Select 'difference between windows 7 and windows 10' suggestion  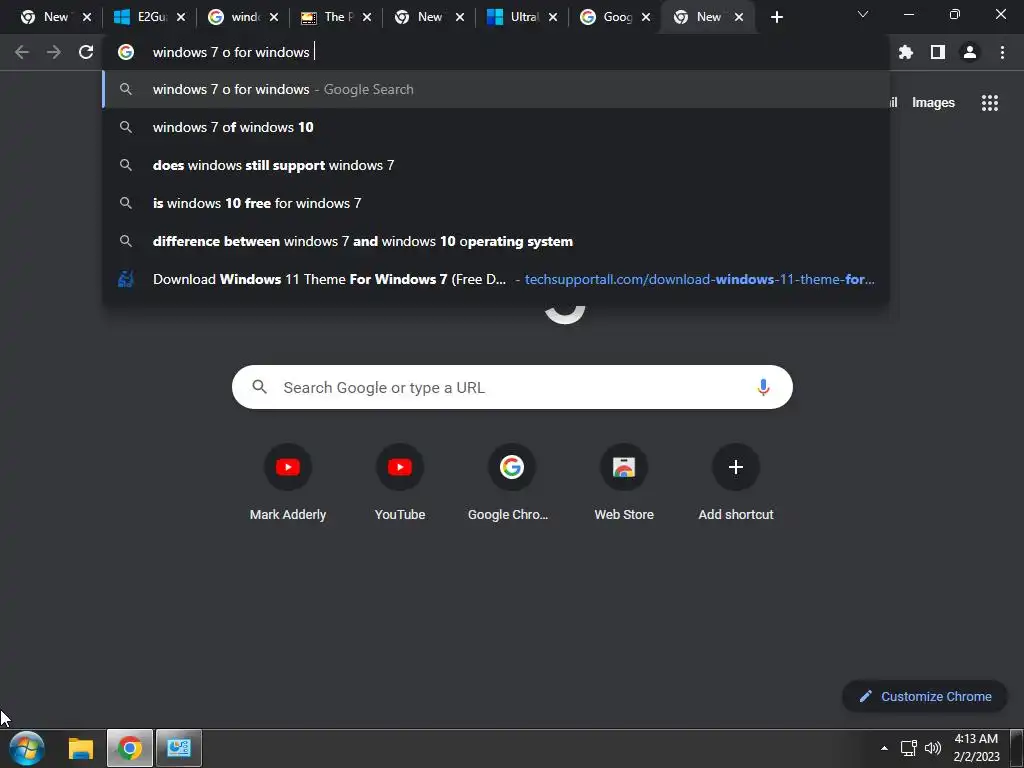tap(496, 241)
